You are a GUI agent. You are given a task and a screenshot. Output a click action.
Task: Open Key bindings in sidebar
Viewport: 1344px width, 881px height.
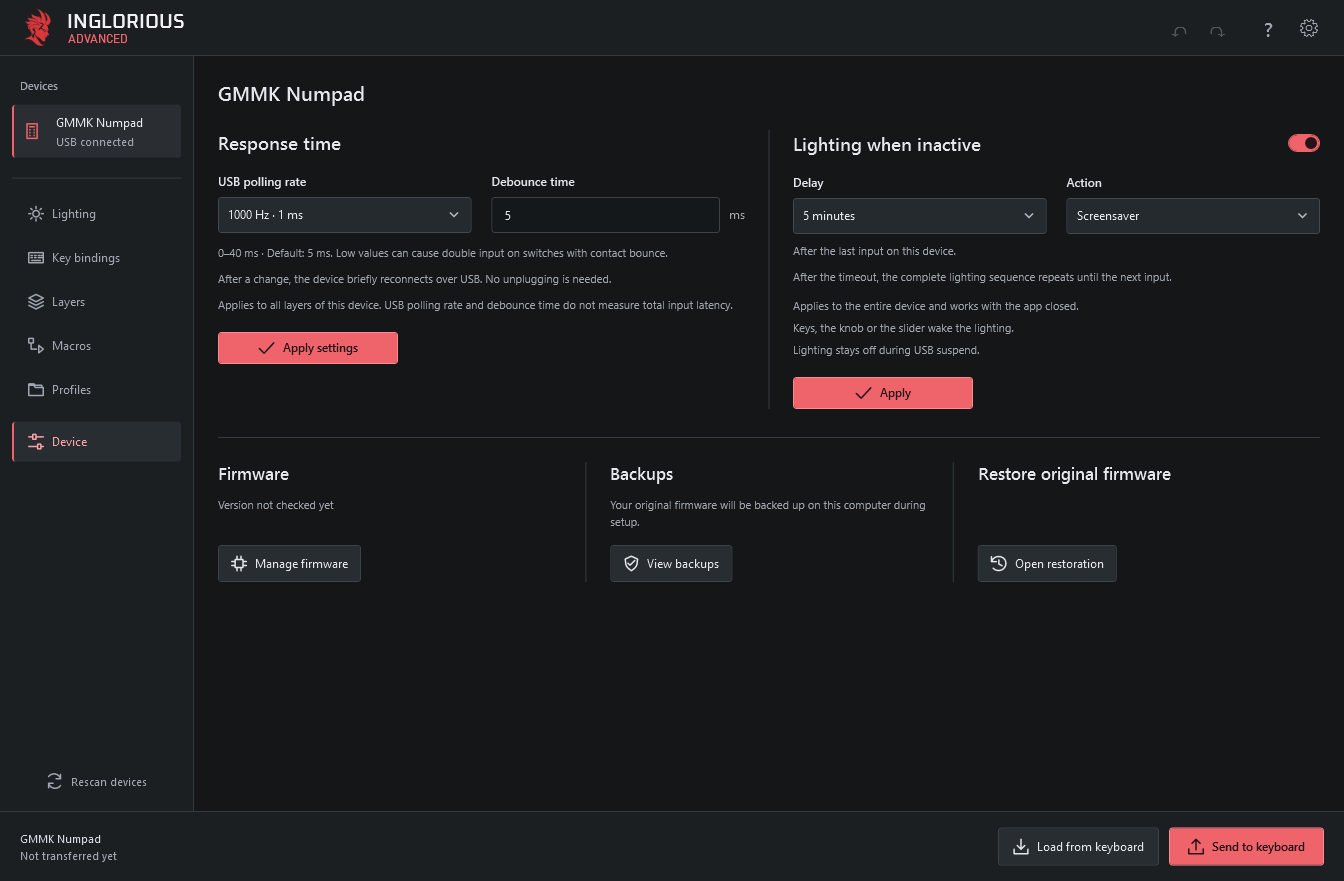coord(96,258)
